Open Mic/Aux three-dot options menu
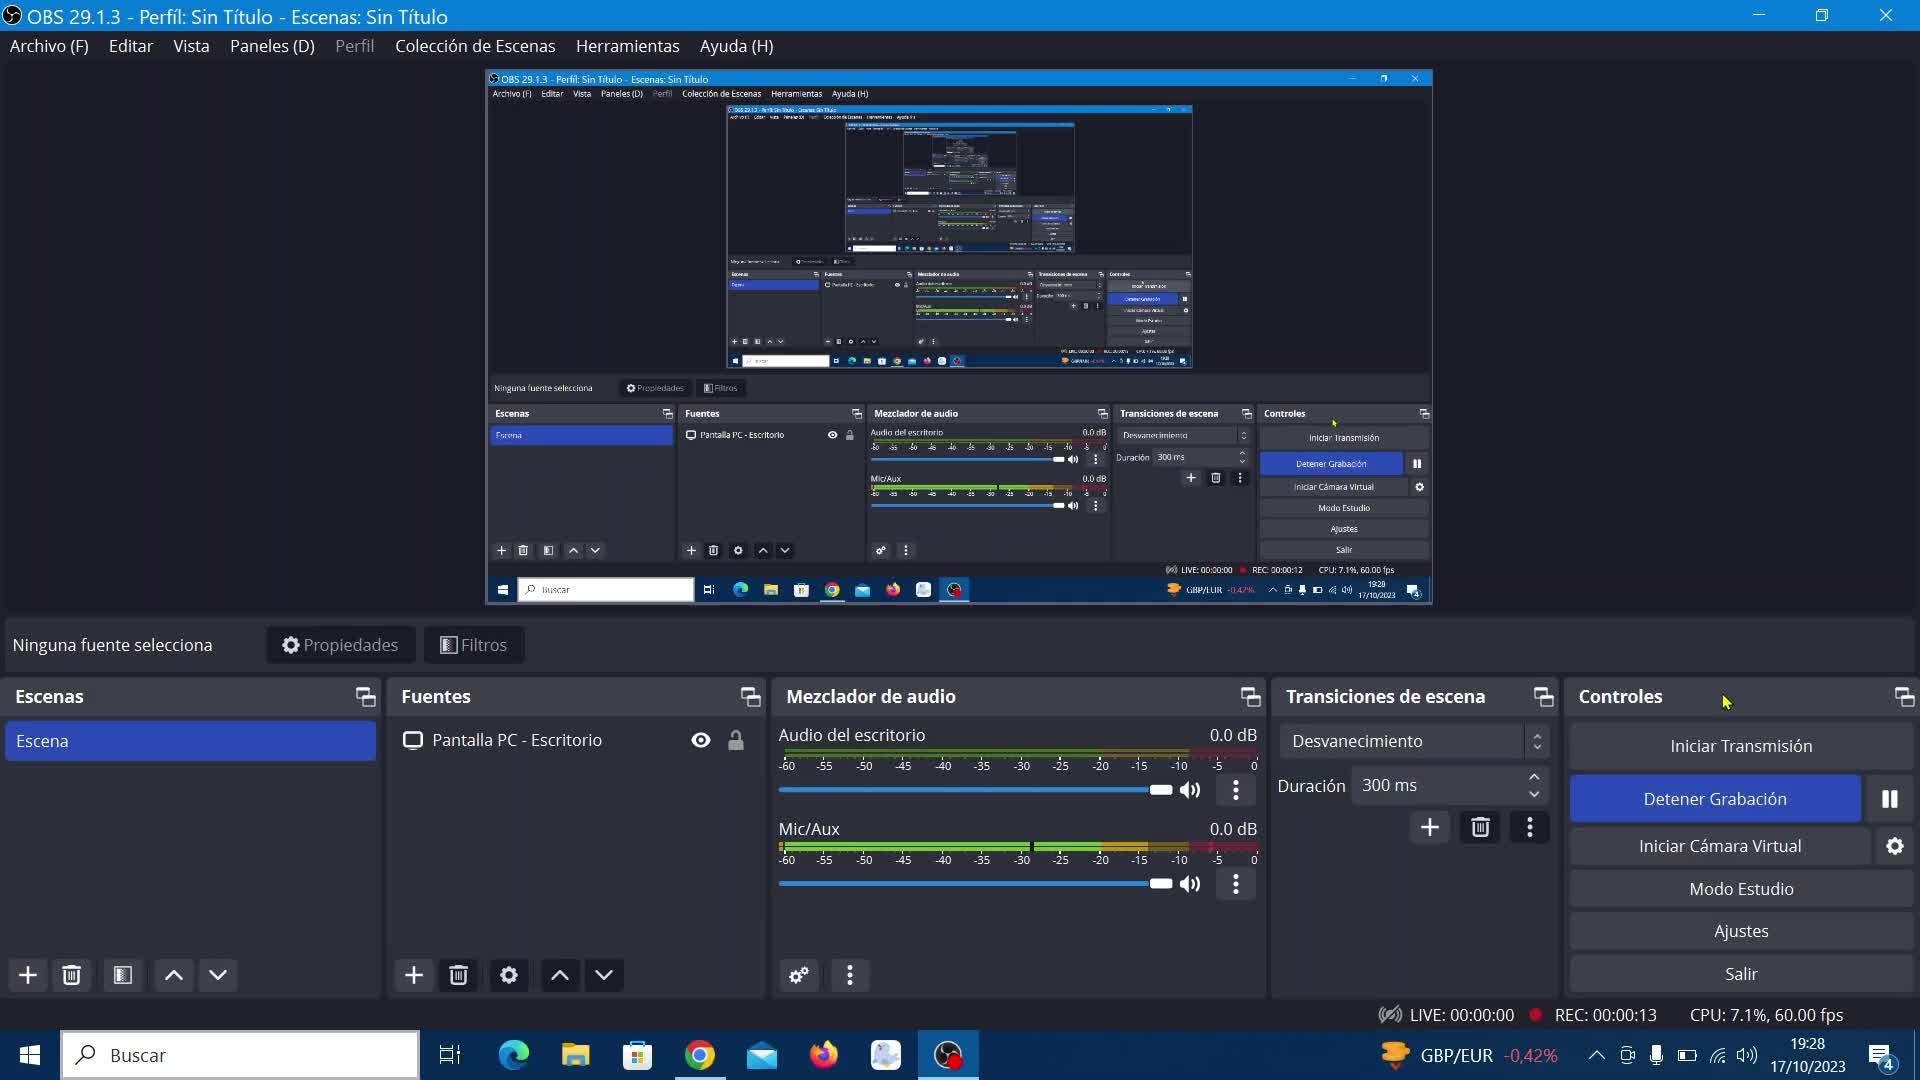The height and width of the screenshot is (1080, 1920). tap(1235, 884)
